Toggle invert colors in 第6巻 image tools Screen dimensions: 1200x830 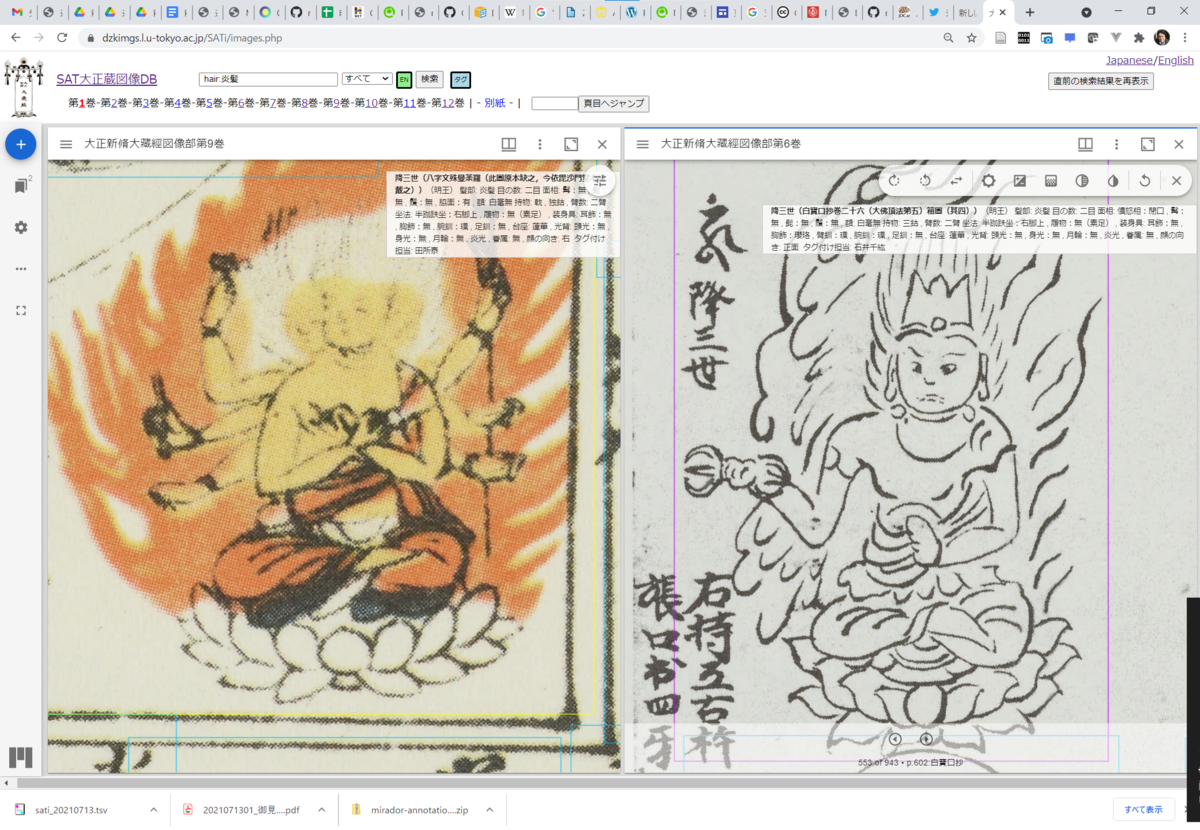click(1113, 181)
